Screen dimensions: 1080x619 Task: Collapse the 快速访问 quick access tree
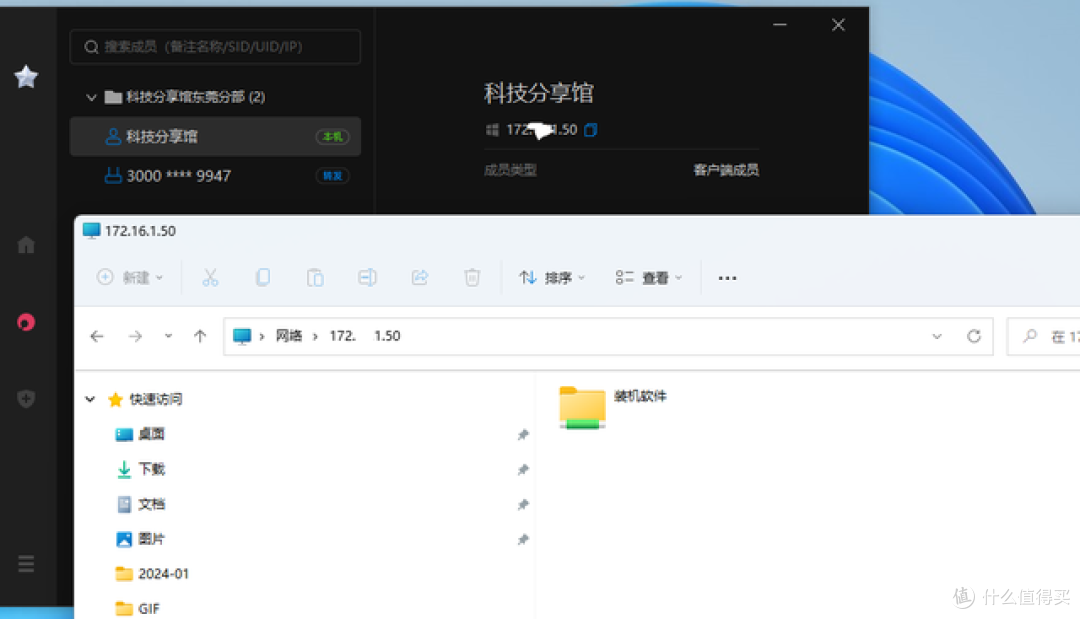90,399
